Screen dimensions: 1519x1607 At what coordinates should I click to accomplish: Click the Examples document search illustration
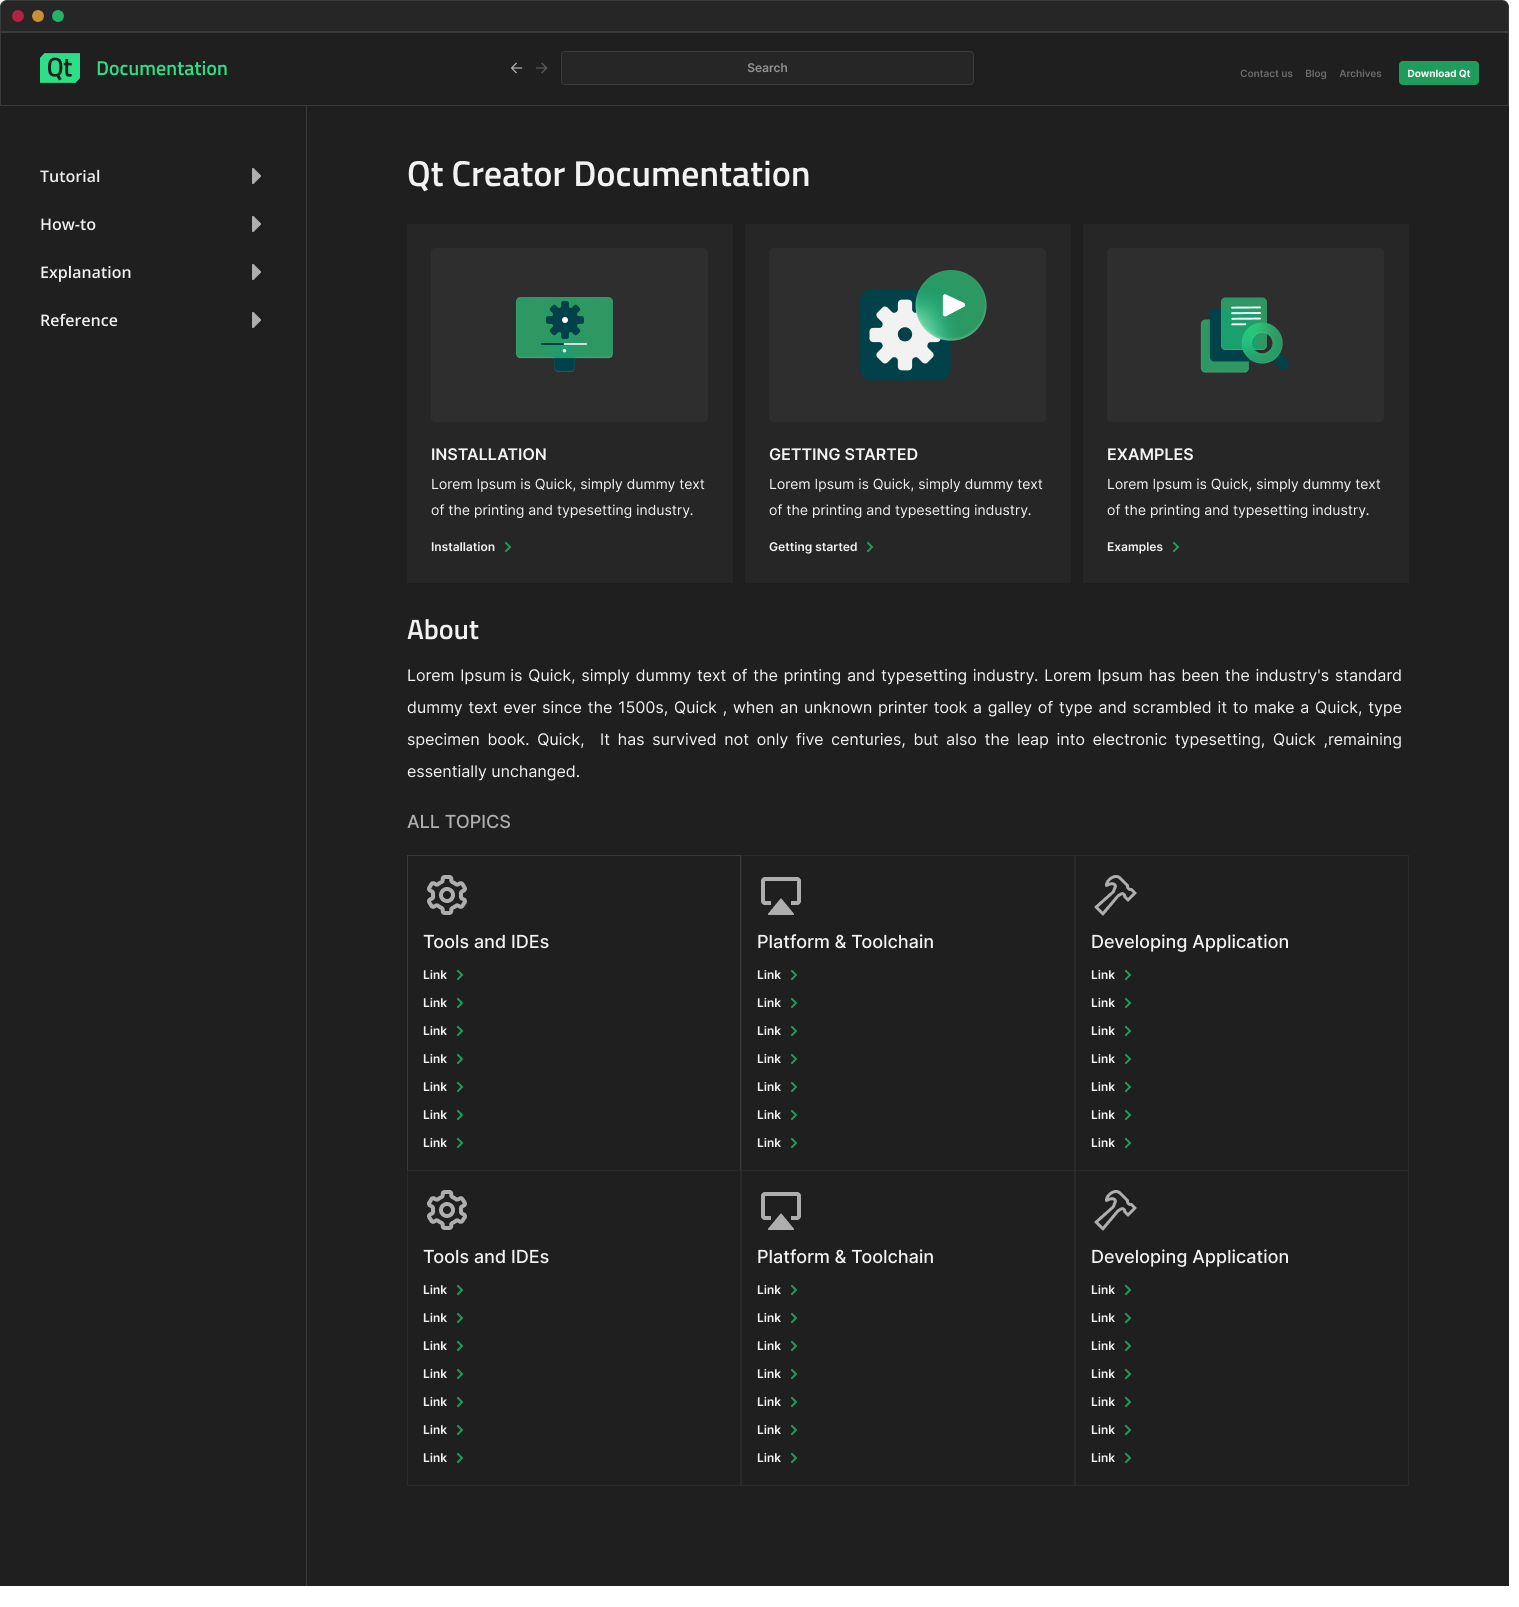point(1244,335)
